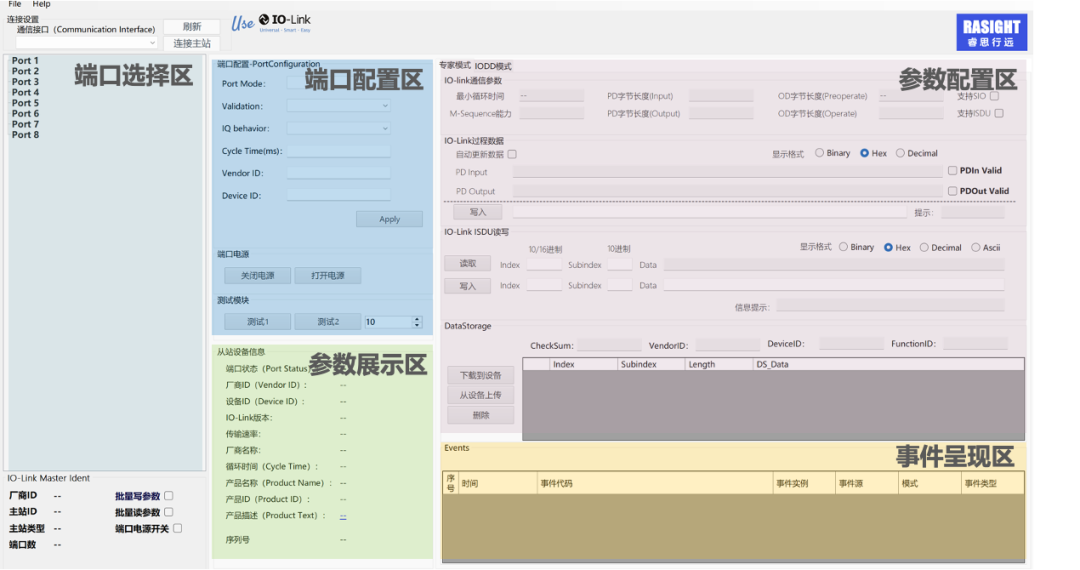Switch to the IODD模式 tab
Image resolution: width=1080 pixels, height=570 pixels.
pos(492,66)
